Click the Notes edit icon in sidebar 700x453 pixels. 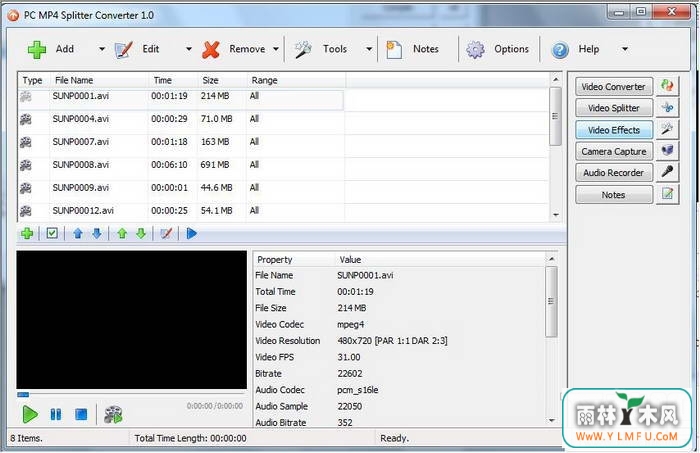pos(667,194)
